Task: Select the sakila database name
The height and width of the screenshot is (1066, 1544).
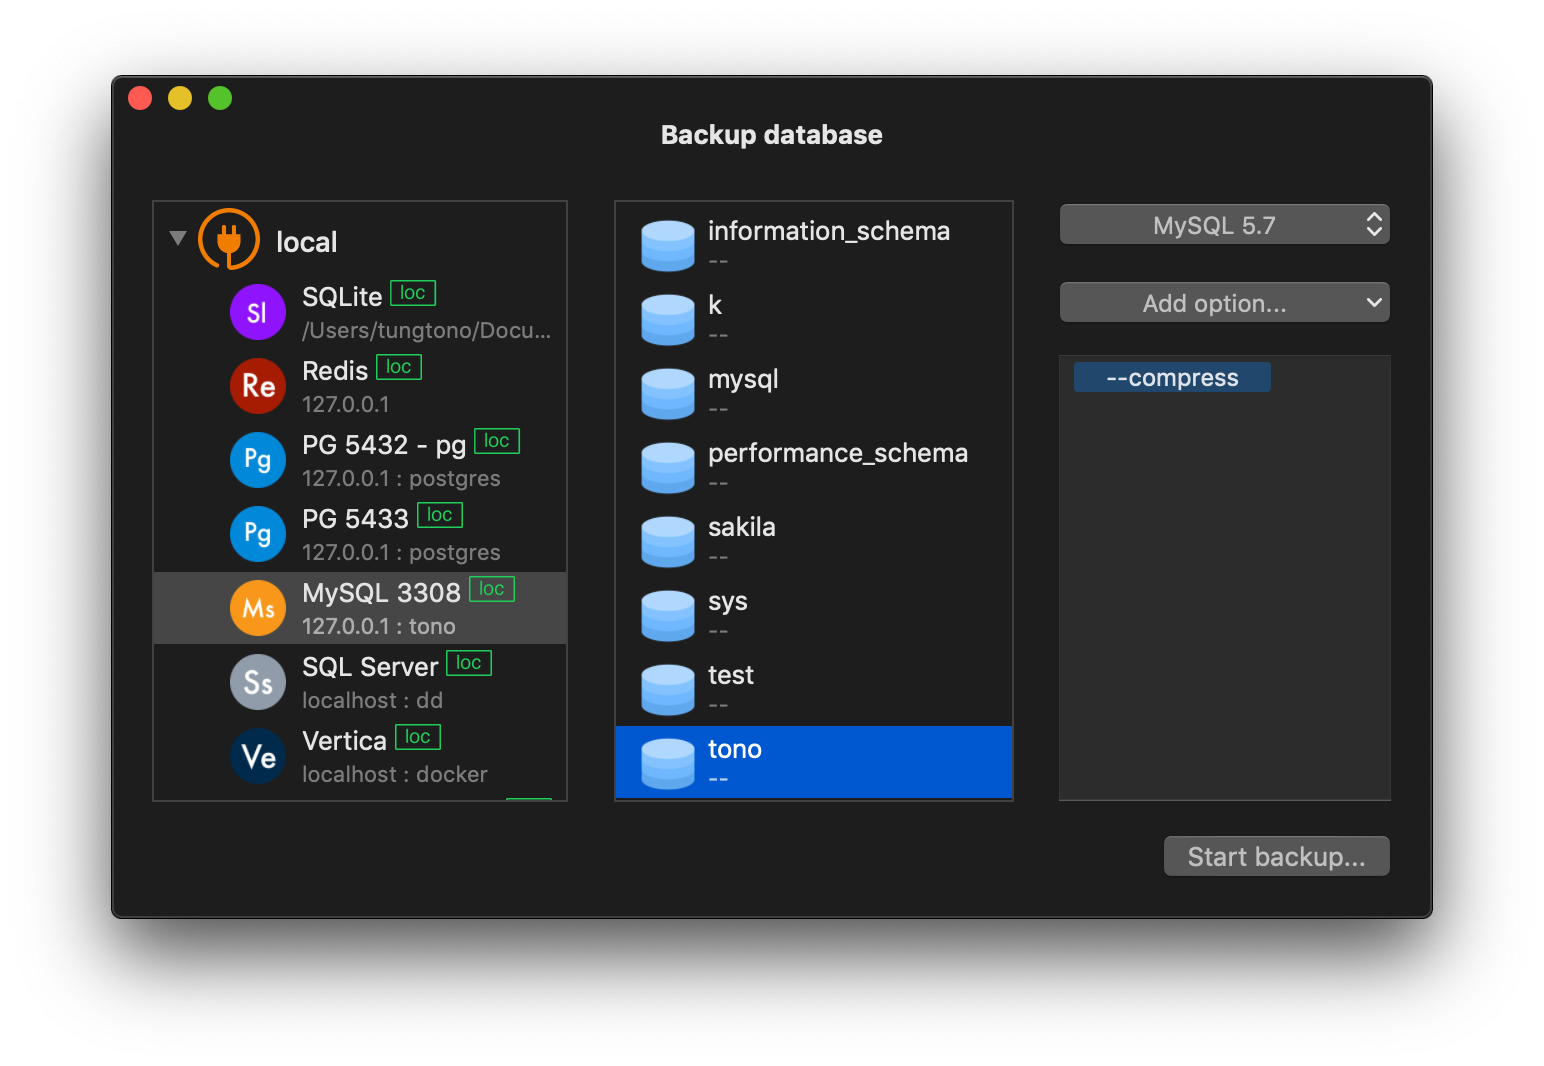Action: click(742, 527)
